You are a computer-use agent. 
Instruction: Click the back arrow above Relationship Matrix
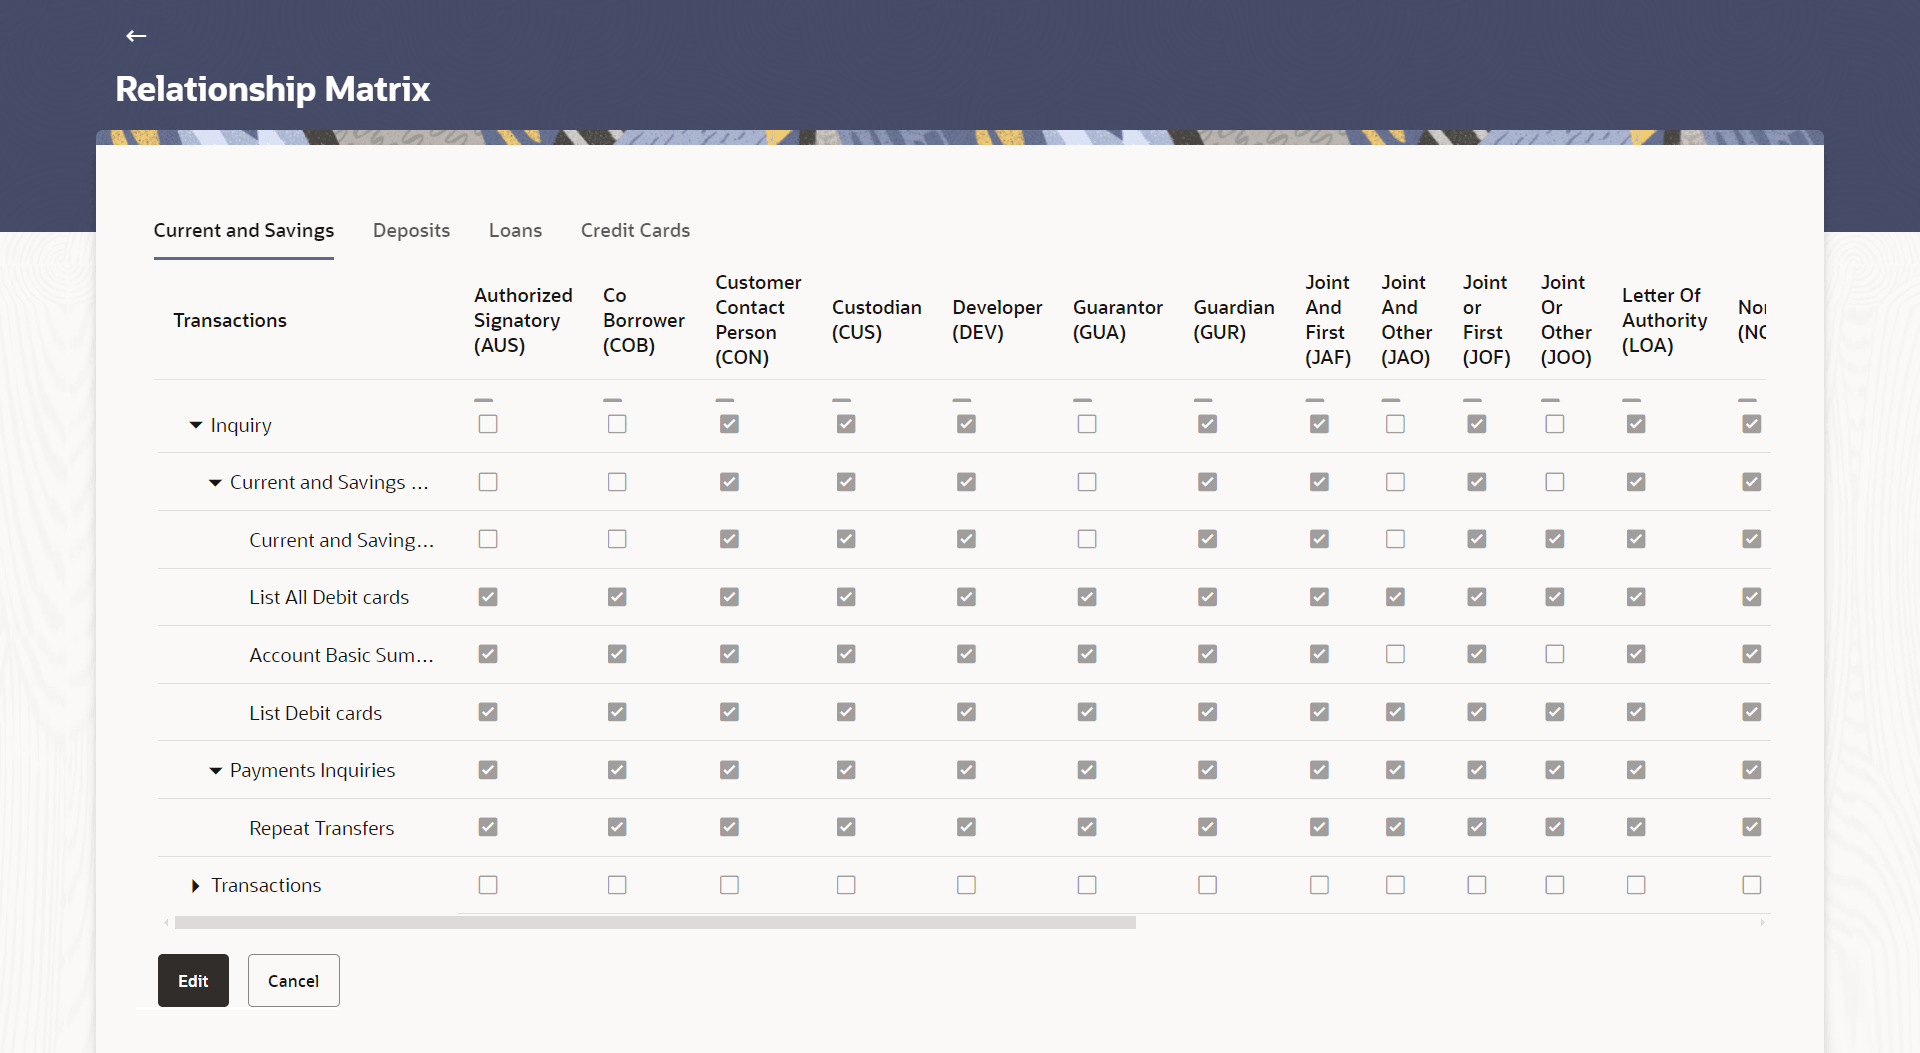[x=136, y=36]
